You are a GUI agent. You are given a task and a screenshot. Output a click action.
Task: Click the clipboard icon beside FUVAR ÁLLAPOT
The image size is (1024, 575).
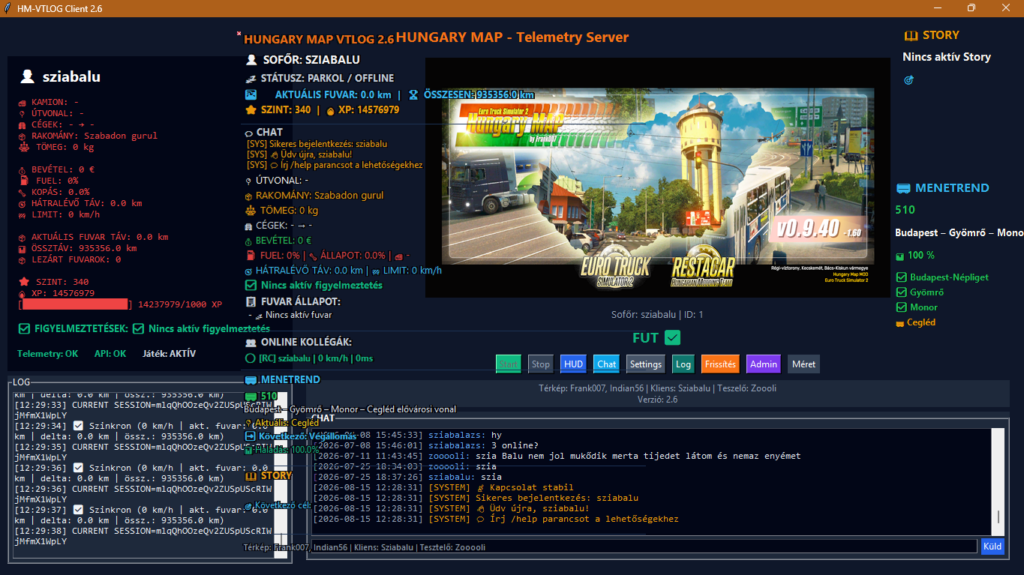click(x=251, y=302)
